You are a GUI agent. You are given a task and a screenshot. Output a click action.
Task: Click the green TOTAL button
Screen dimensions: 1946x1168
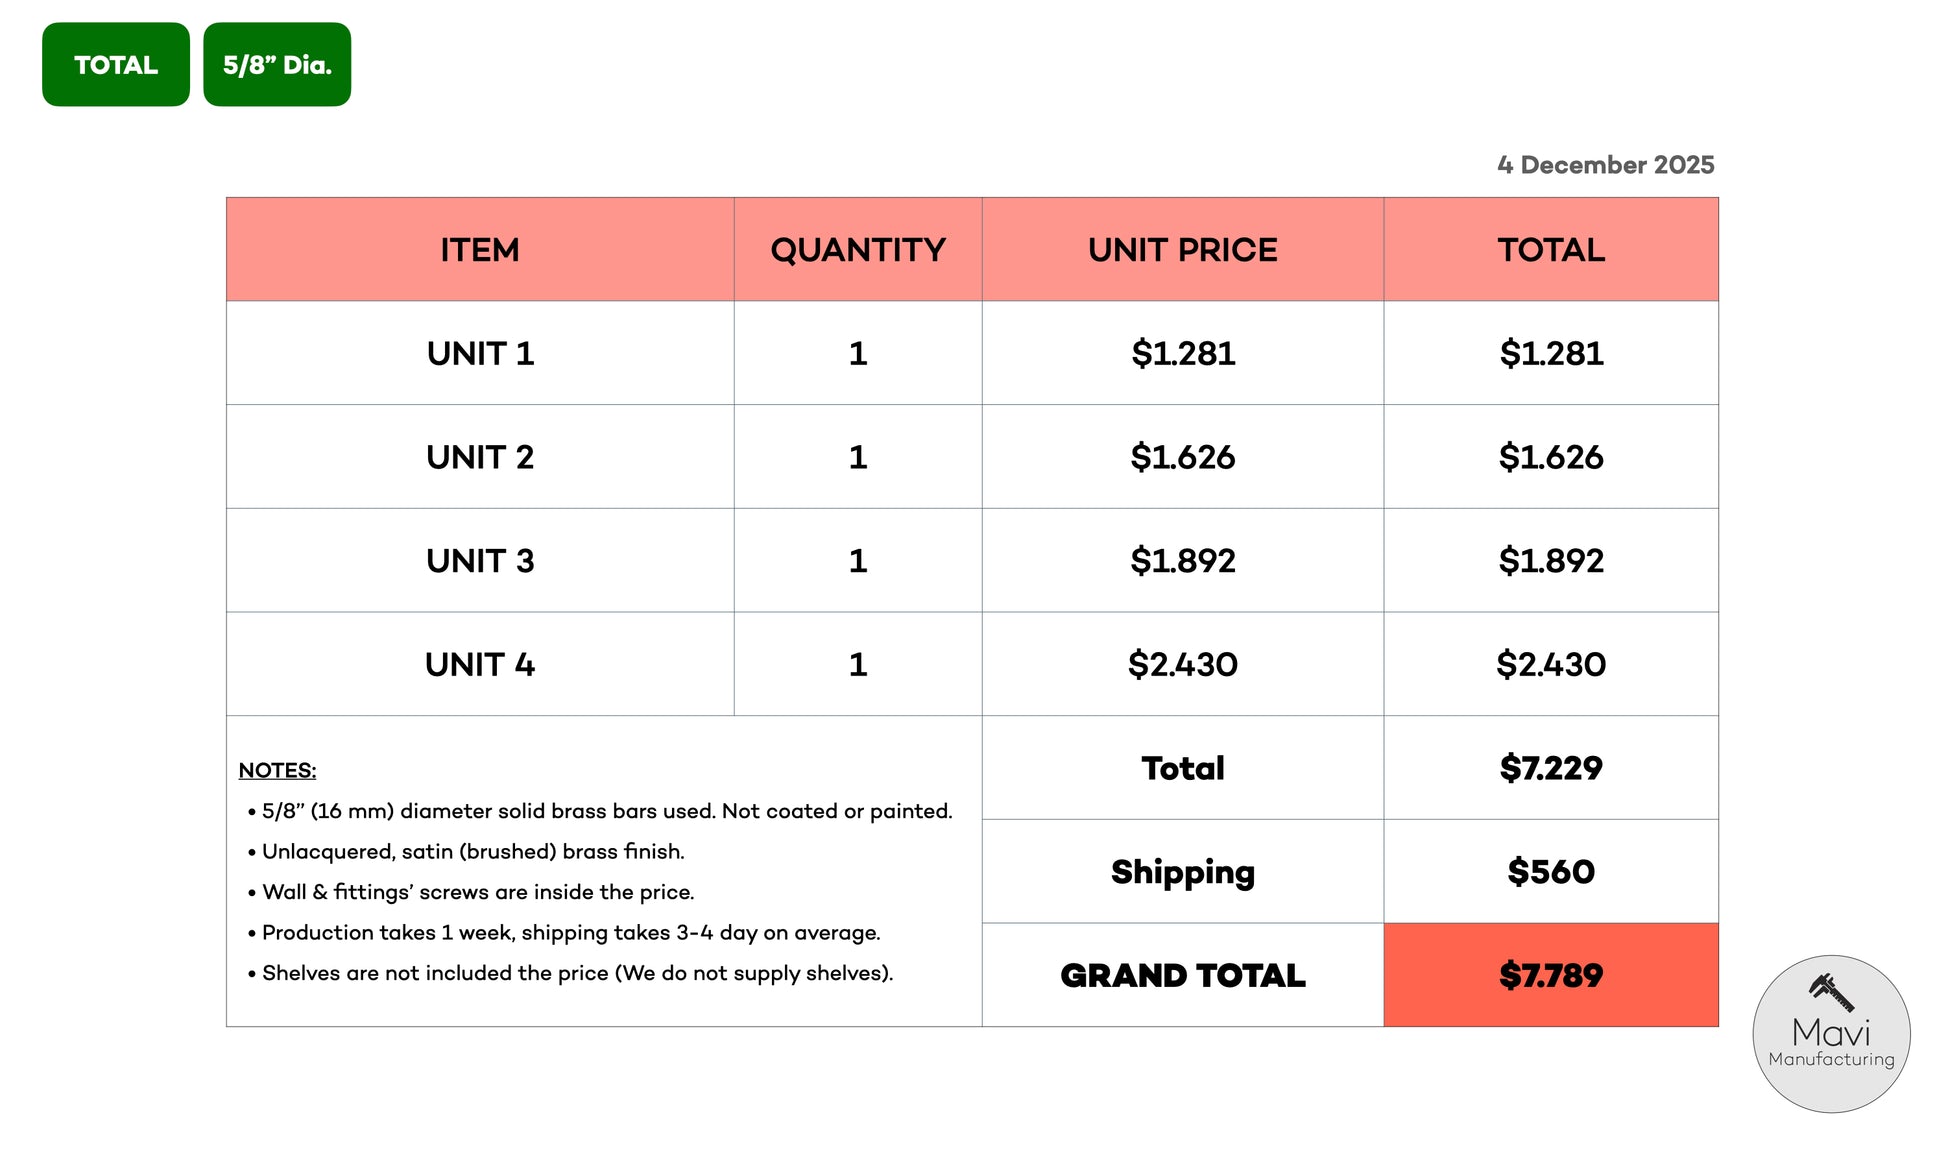click(116, 65)
